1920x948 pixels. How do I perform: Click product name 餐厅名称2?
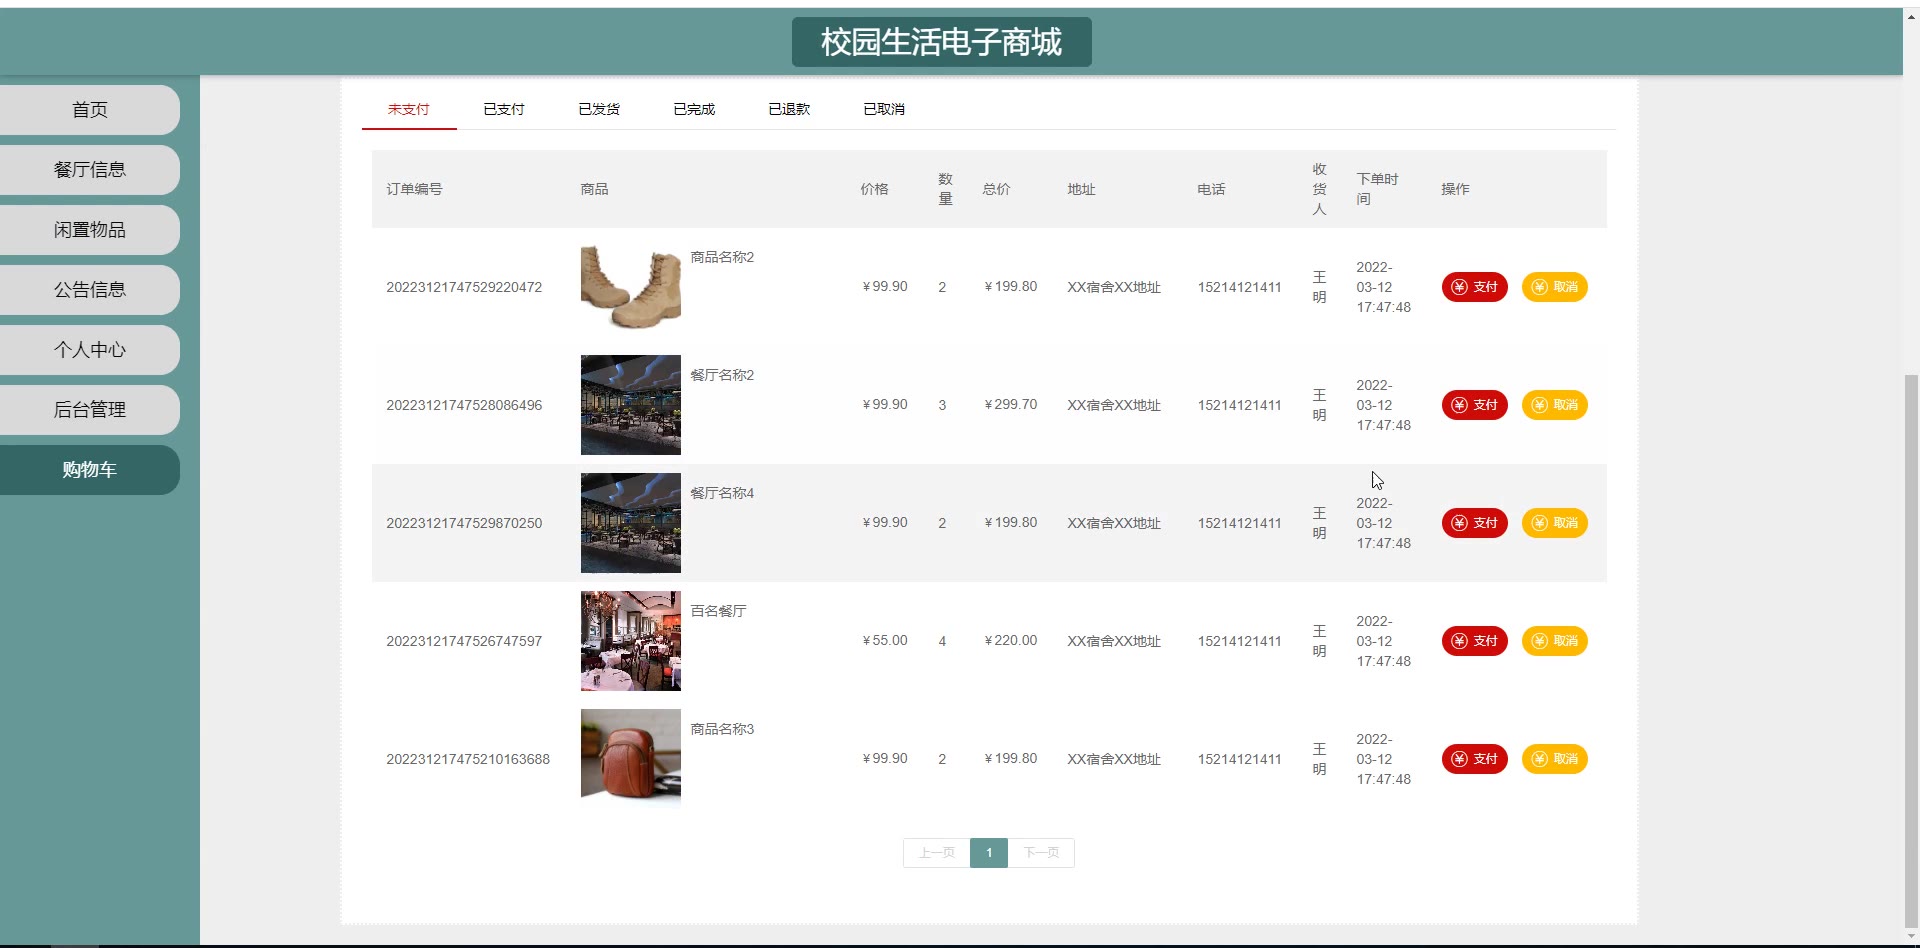tap(722, 375)
